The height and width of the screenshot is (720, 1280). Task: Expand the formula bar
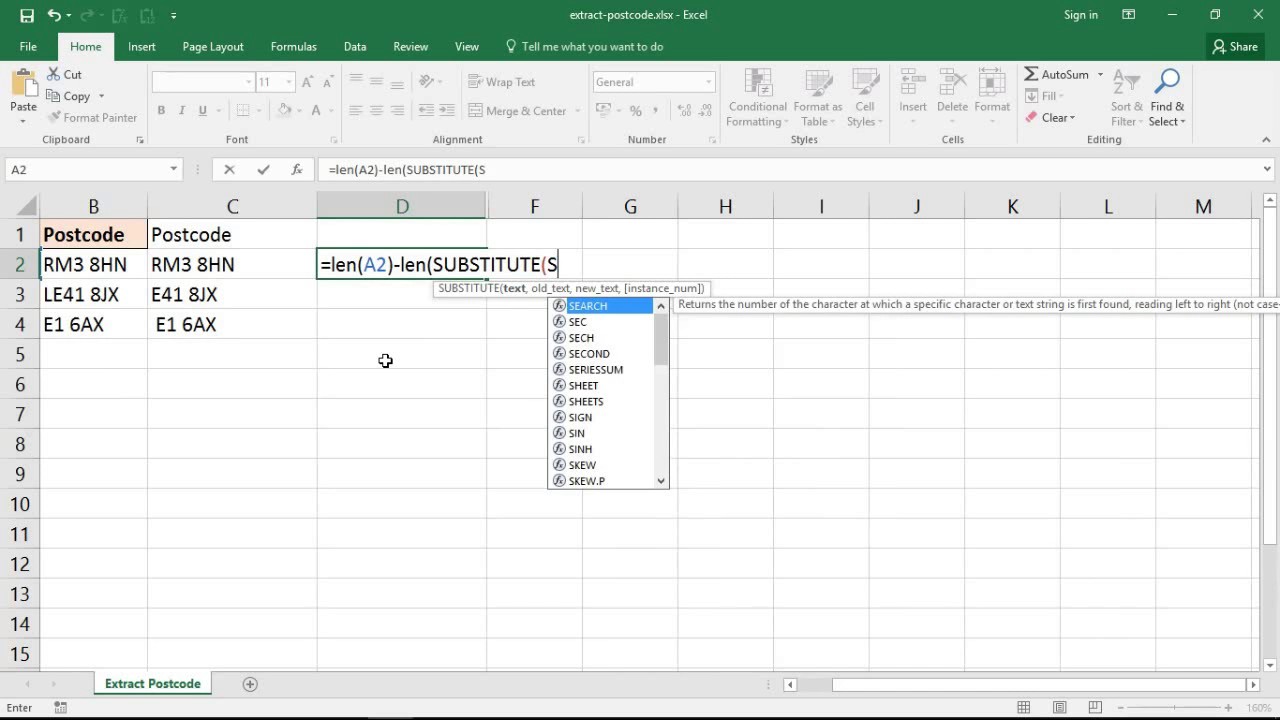[1267, 170]
